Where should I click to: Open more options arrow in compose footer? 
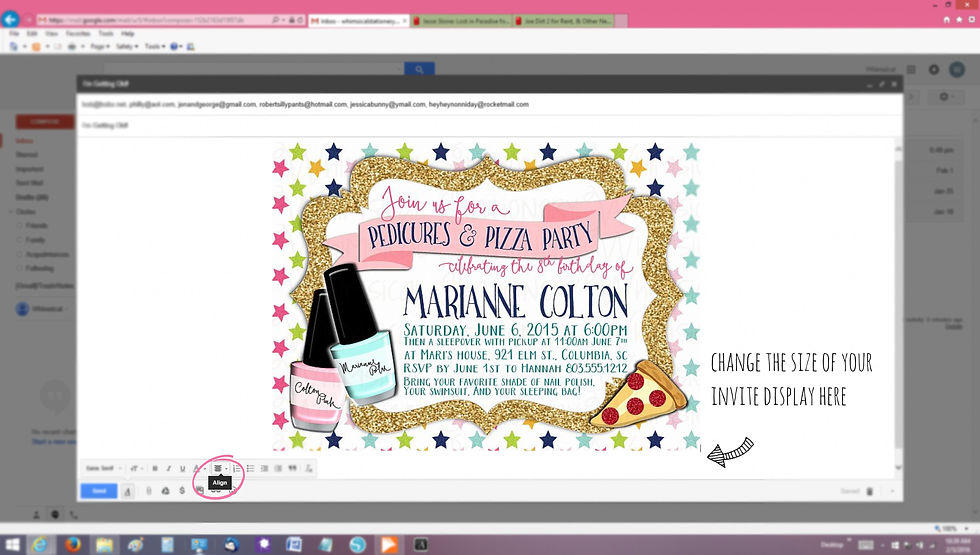point(892,491)
